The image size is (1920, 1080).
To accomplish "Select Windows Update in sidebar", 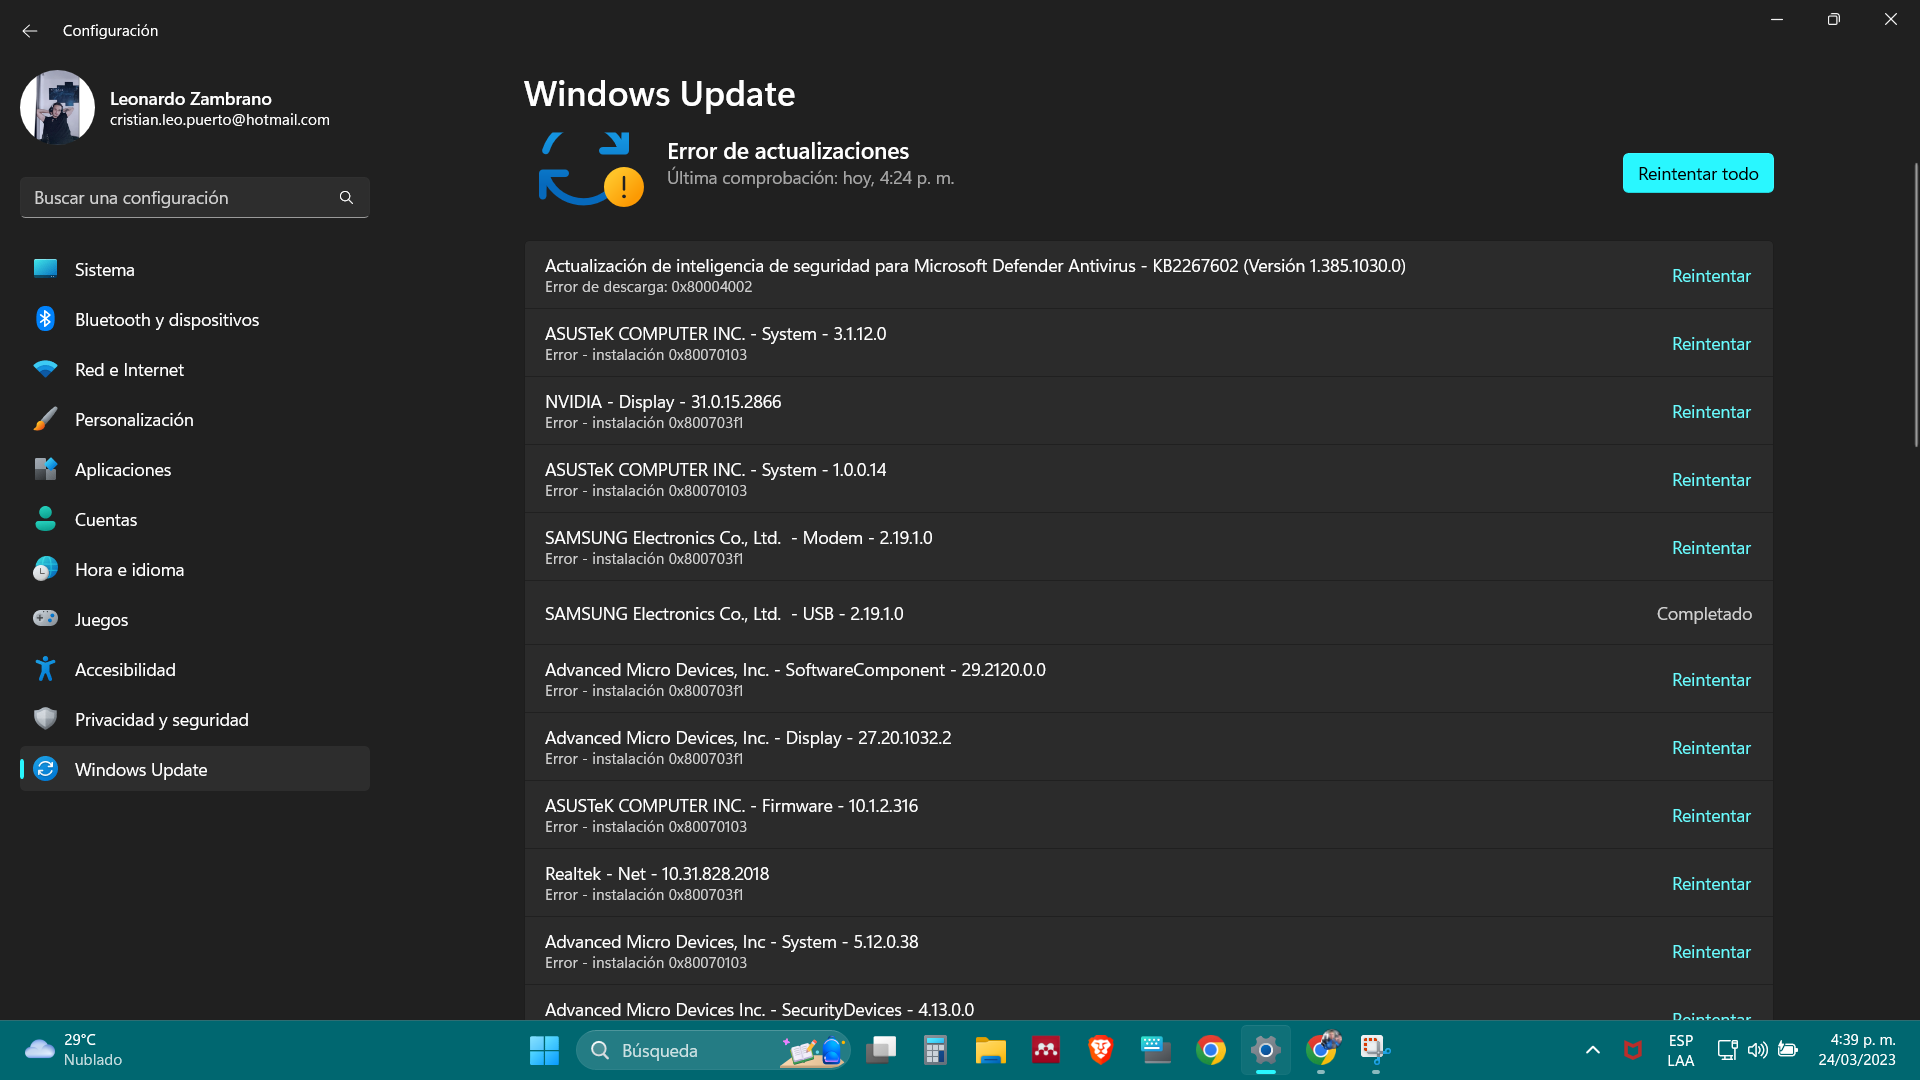I will pos(195,769).
